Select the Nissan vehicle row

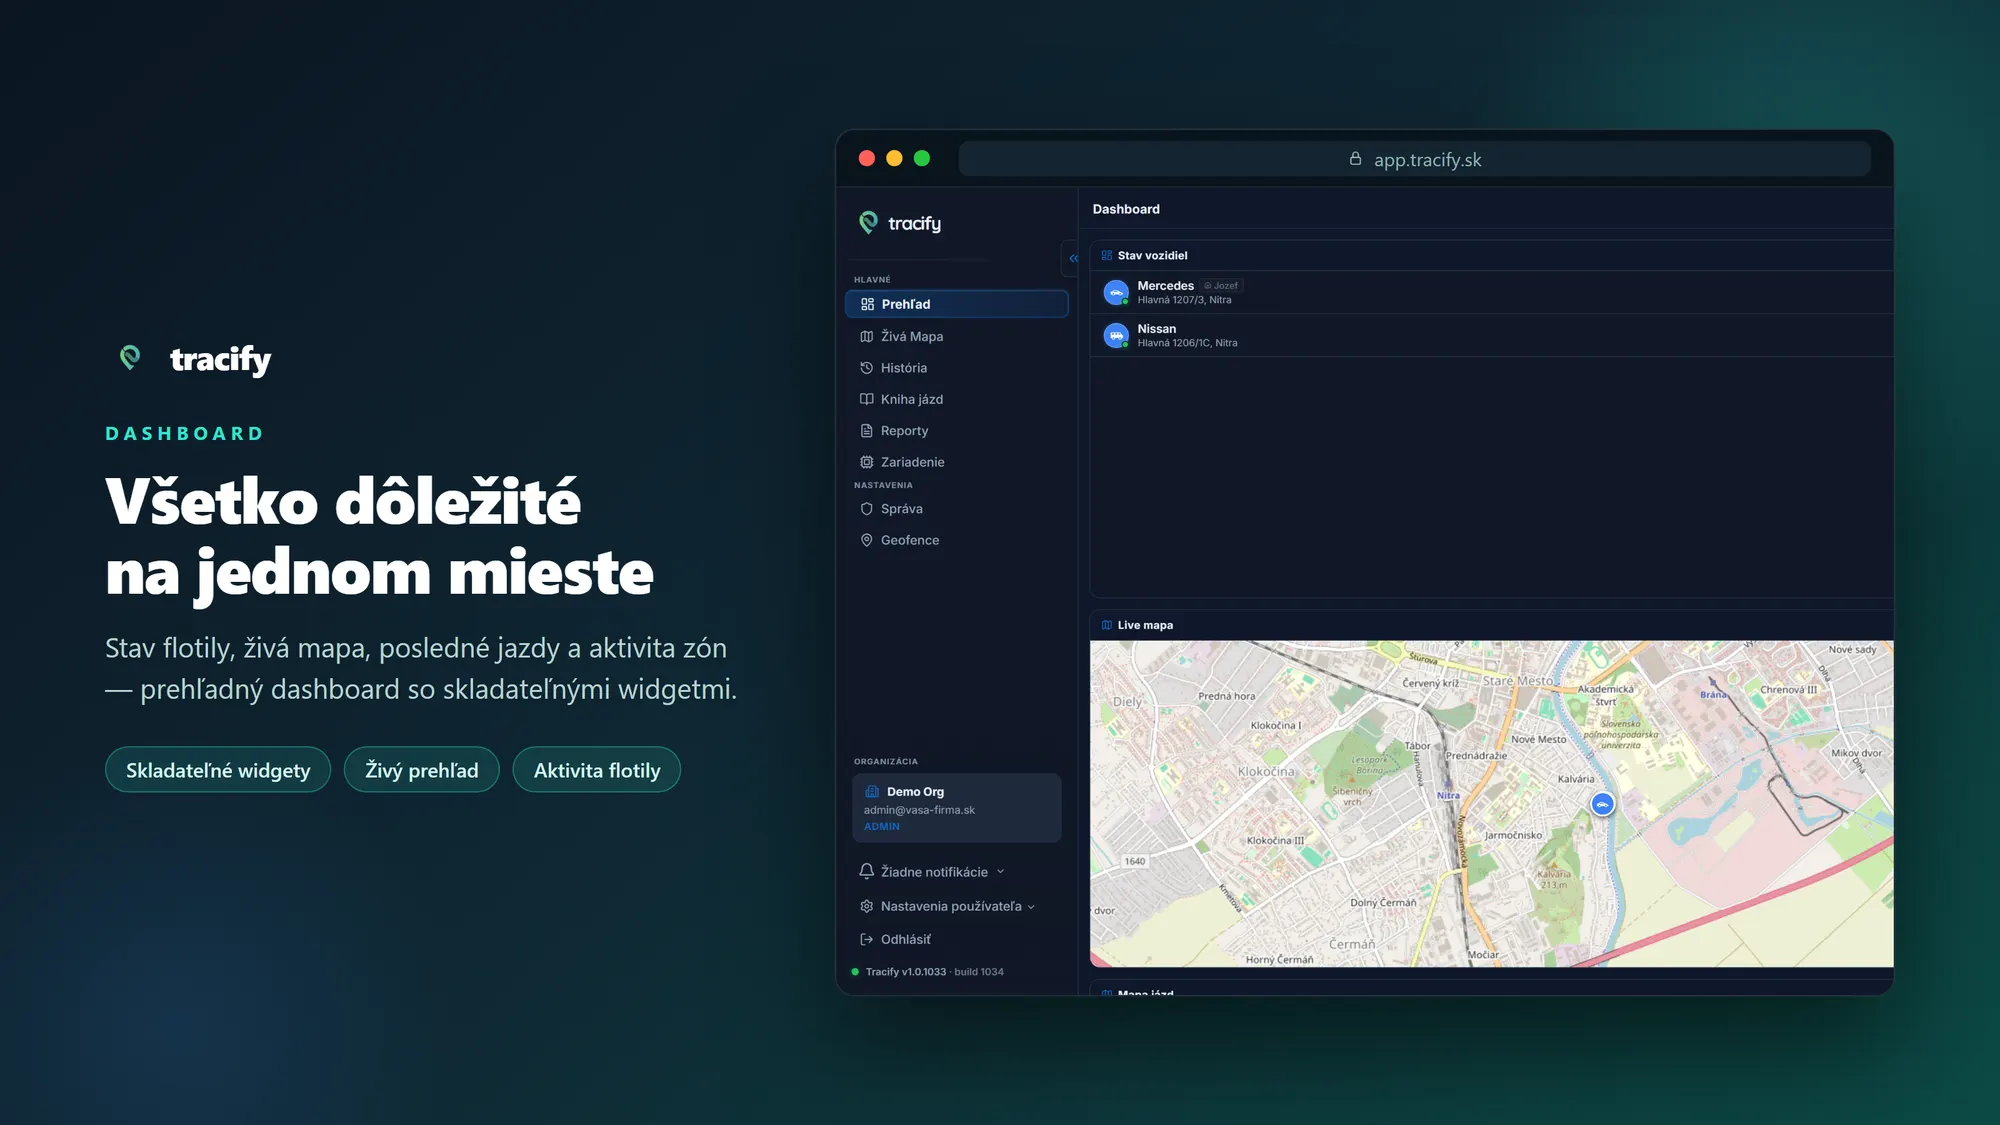pyautogui.click(x=1491, y=335)
